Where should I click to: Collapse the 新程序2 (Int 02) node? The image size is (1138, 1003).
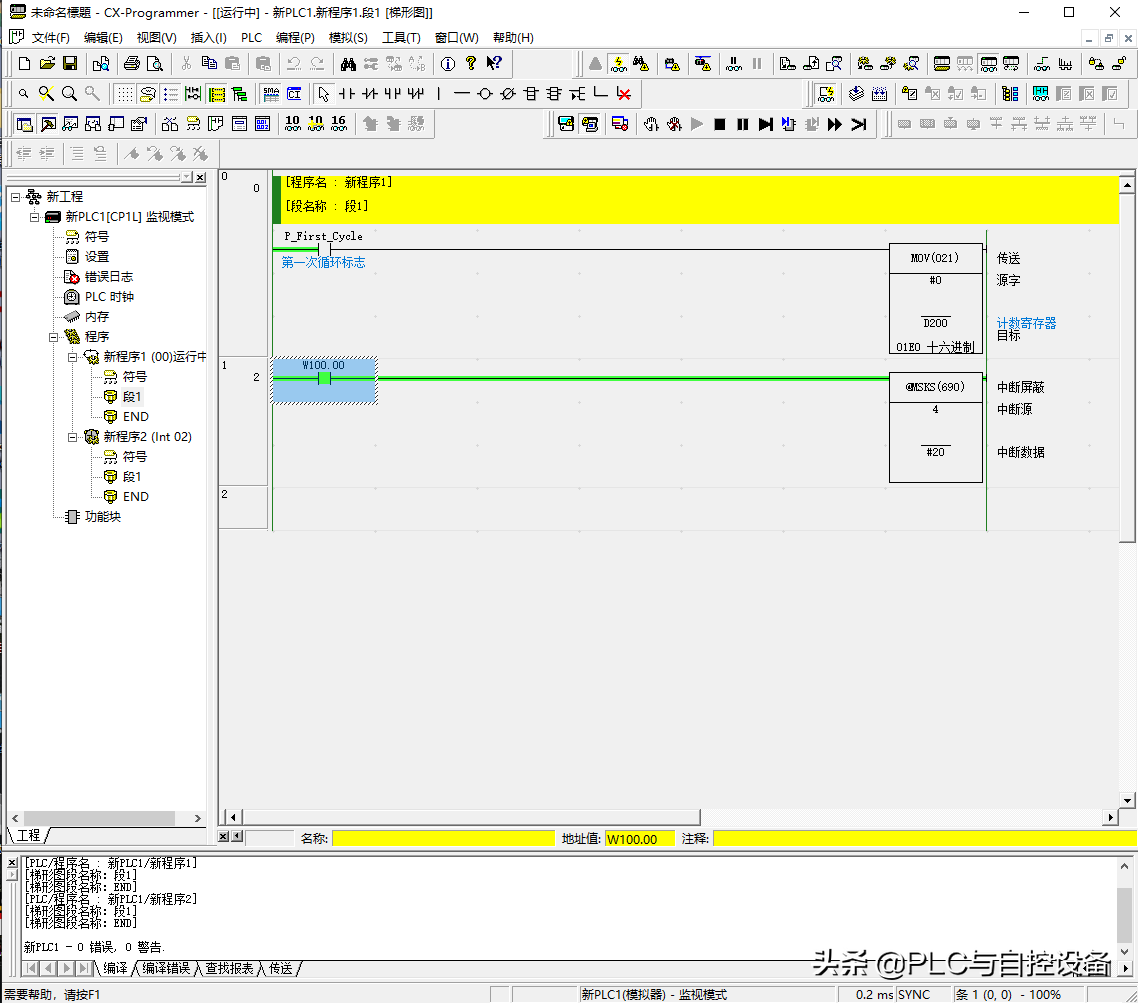pos(73,437)
